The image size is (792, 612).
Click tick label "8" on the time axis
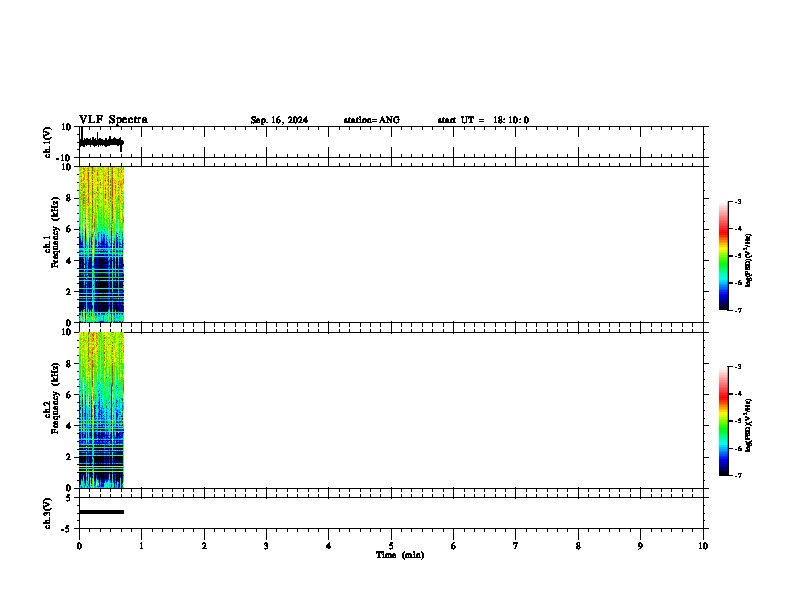point(578,546)
